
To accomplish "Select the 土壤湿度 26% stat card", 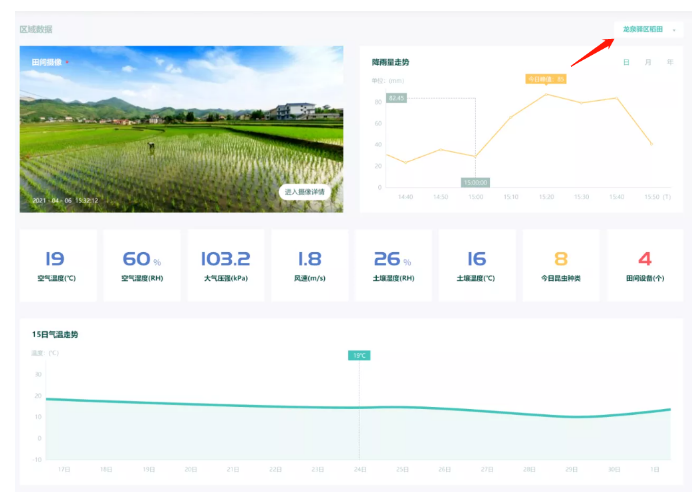I will tap(393, 265).
